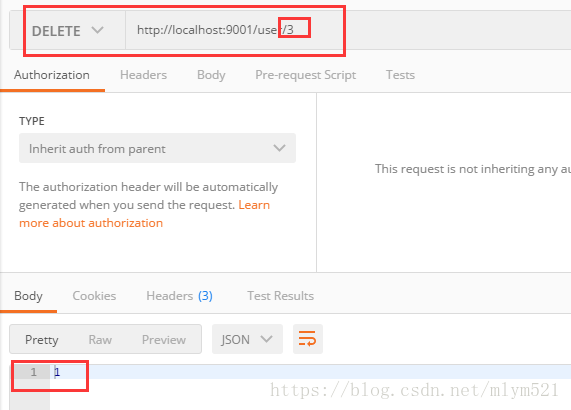Open the request Headers tab
Image resolution: width=571 pixels, height=410 pixels.
143,75
